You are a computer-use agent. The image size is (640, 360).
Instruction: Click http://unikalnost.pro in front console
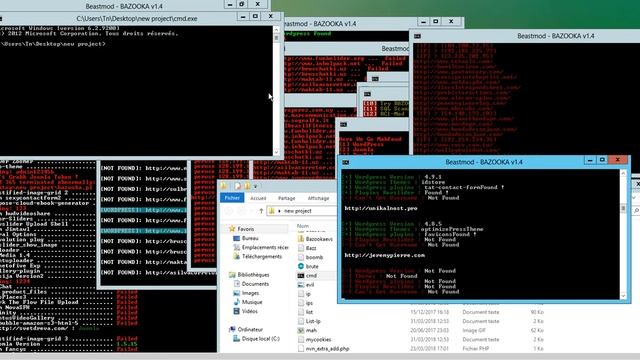point(381,208)
